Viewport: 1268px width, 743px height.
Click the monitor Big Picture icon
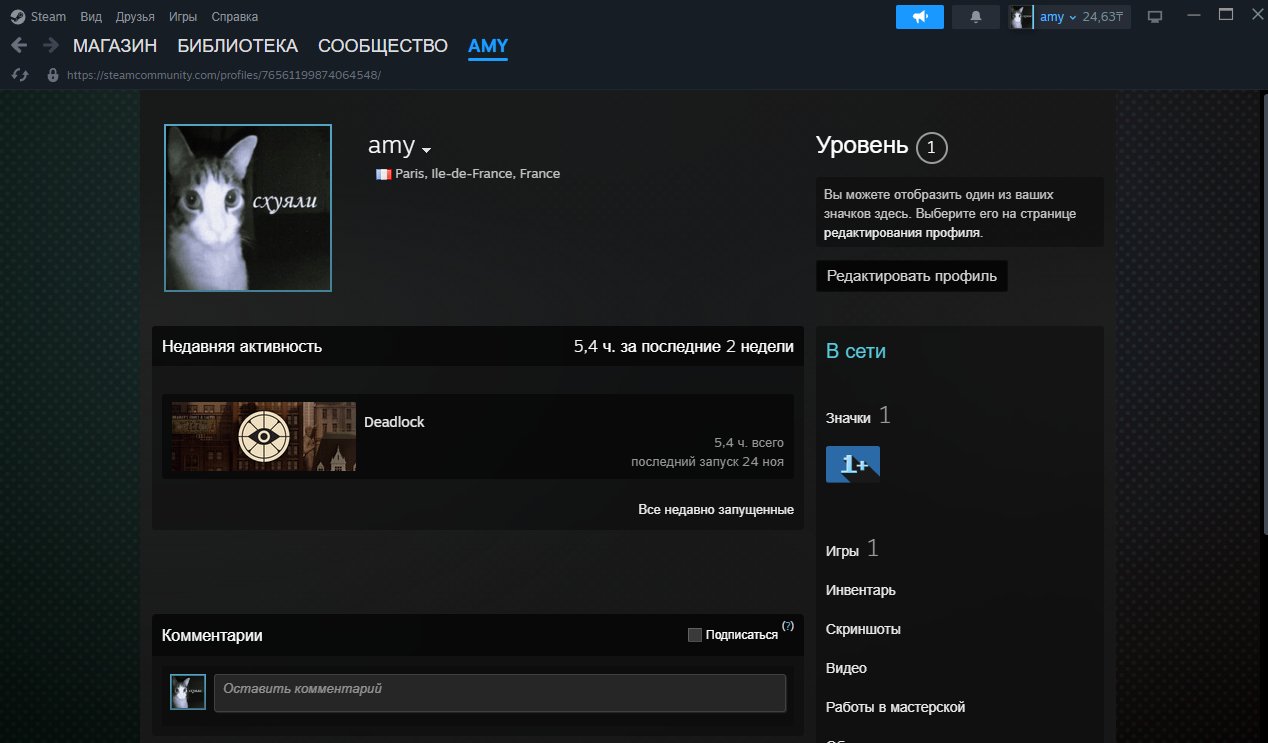click(1155, 17)
